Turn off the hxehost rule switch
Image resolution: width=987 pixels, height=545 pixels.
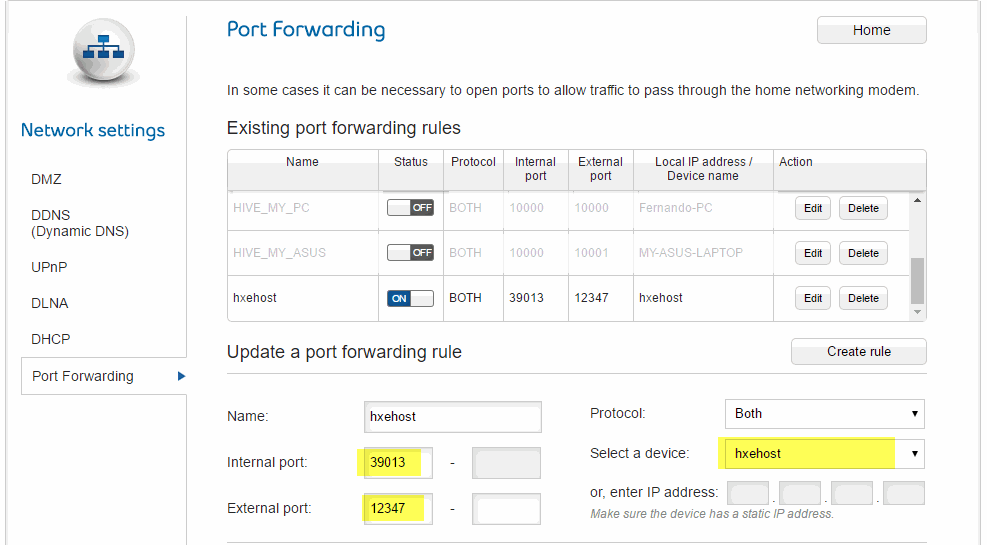point(410,298)
